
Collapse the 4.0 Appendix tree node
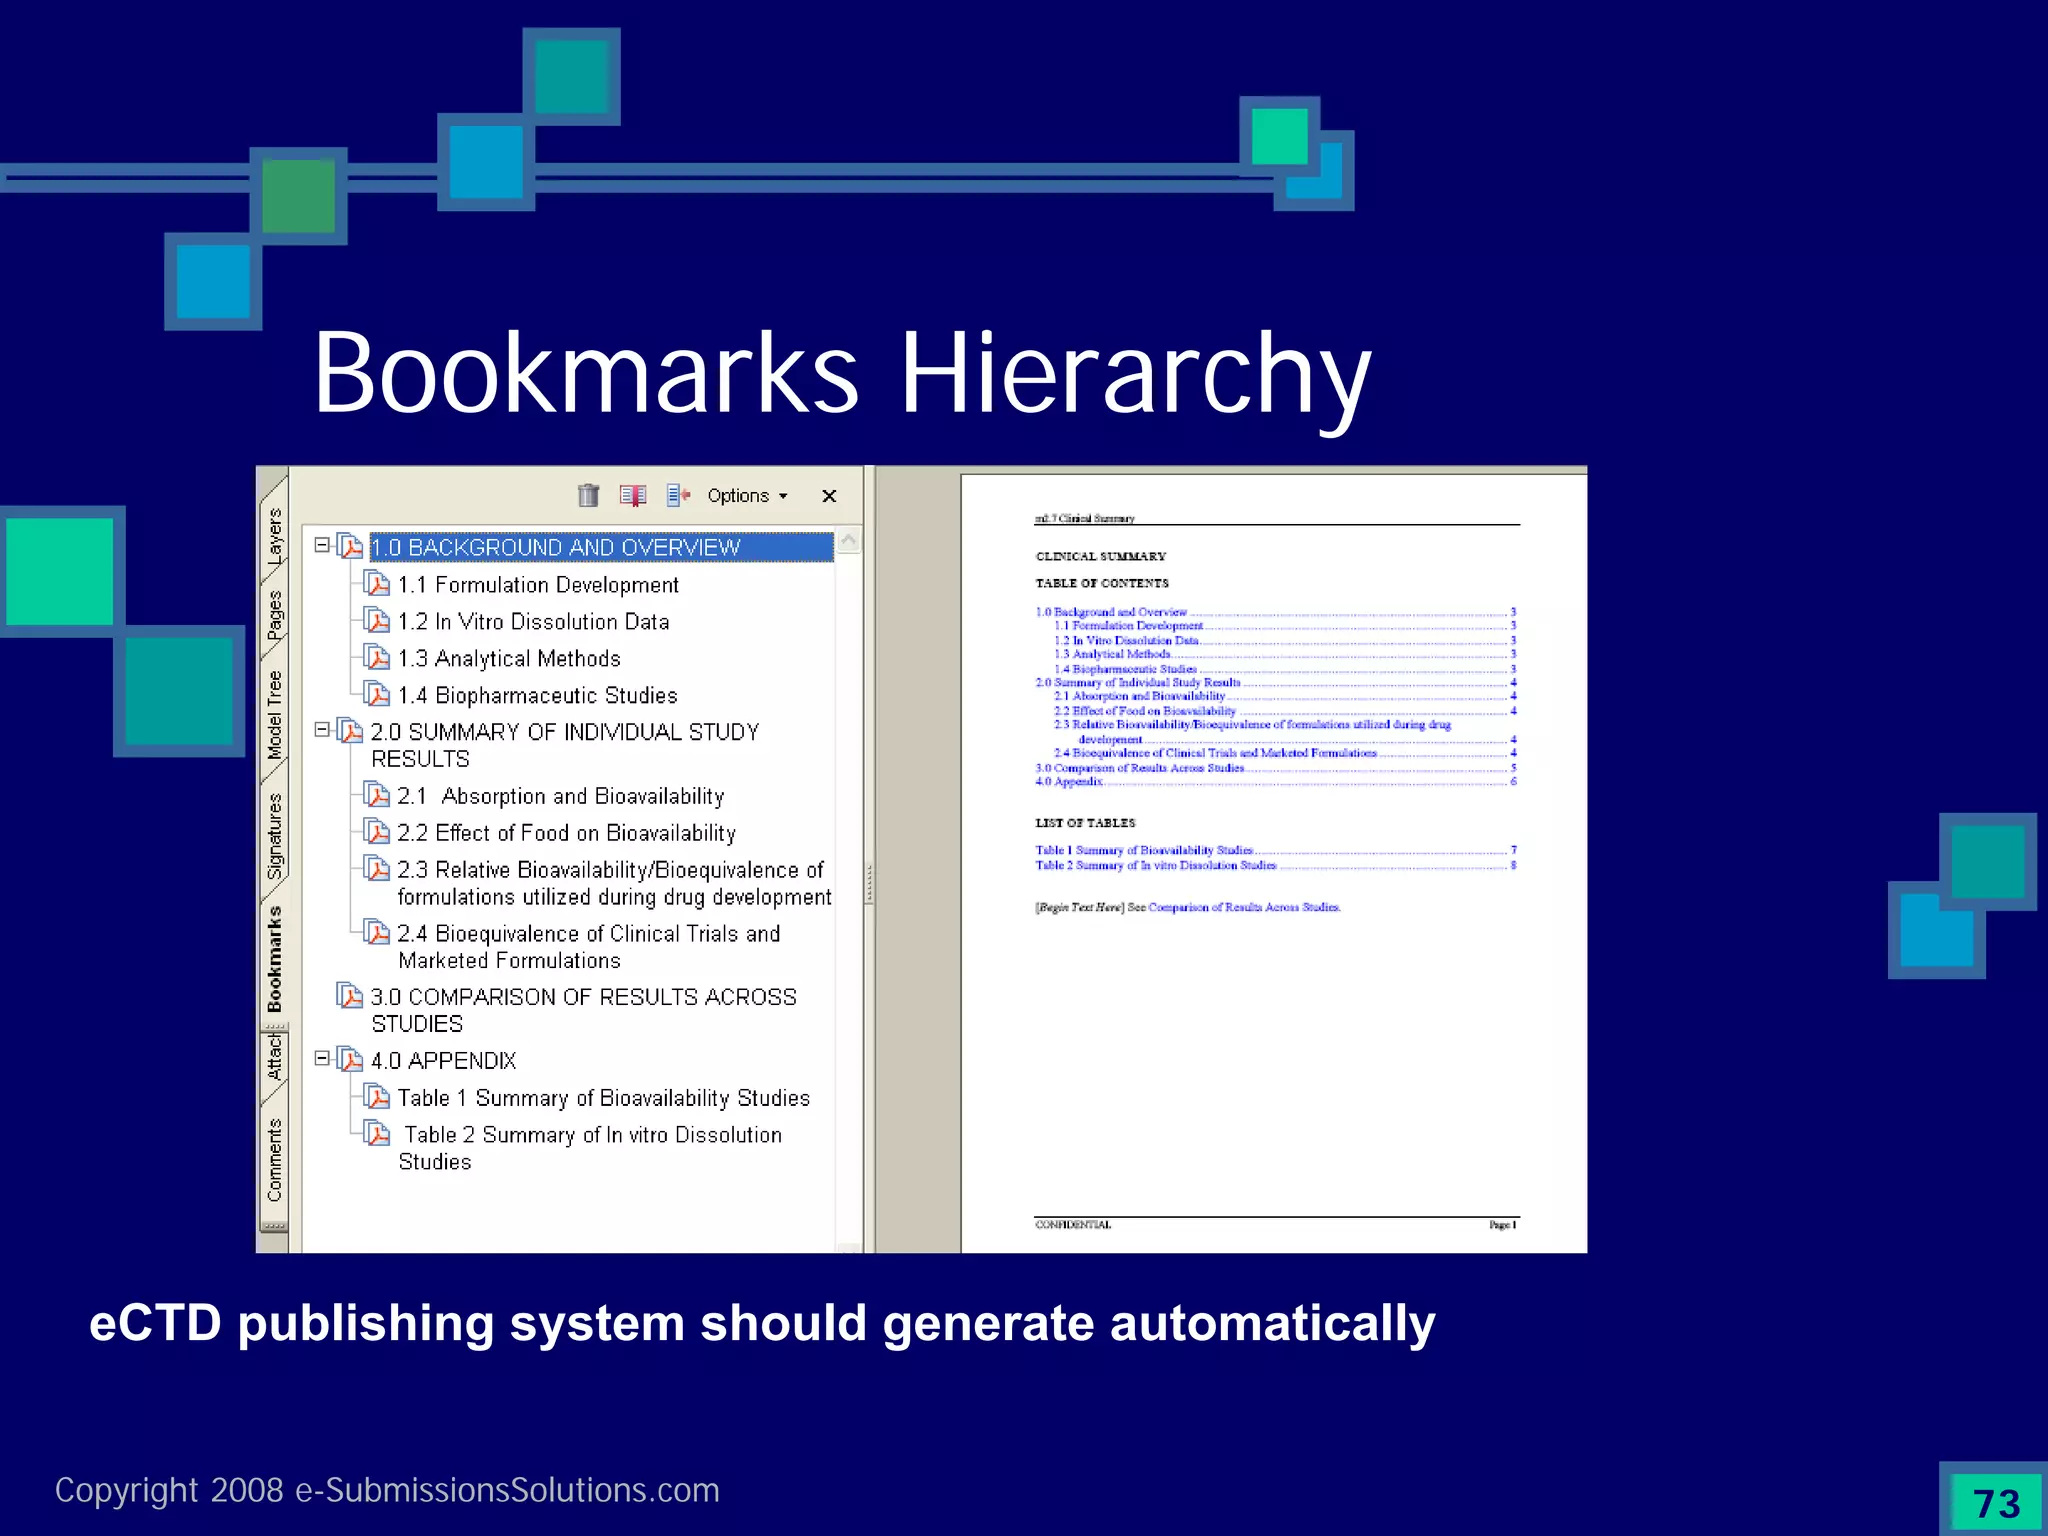(322, 1058)
